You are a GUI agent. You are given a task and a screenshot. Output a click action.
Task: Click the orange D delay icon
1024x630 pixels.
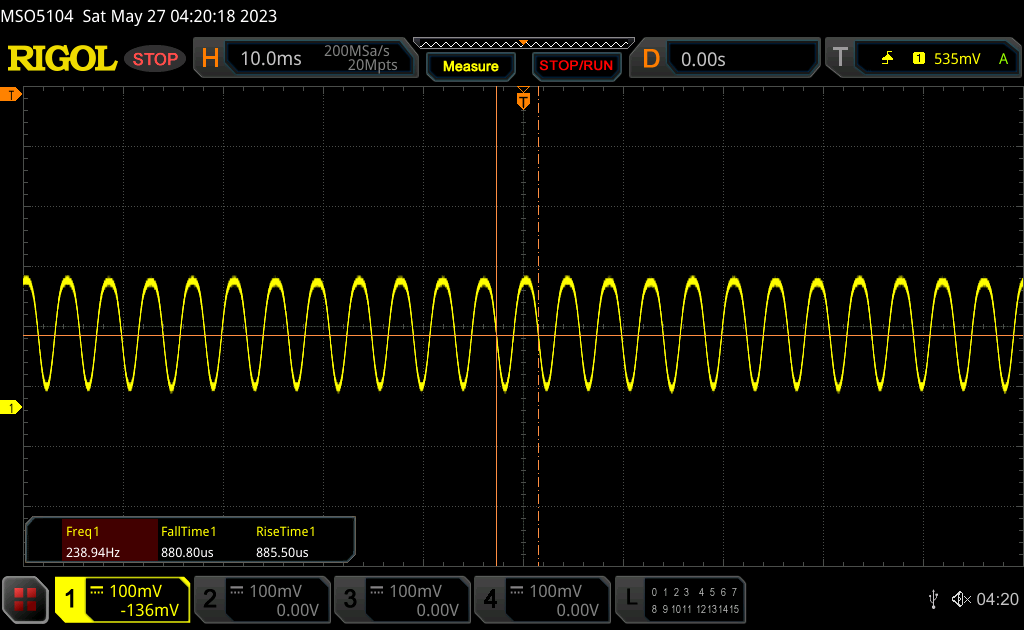(x=651, y=59)
